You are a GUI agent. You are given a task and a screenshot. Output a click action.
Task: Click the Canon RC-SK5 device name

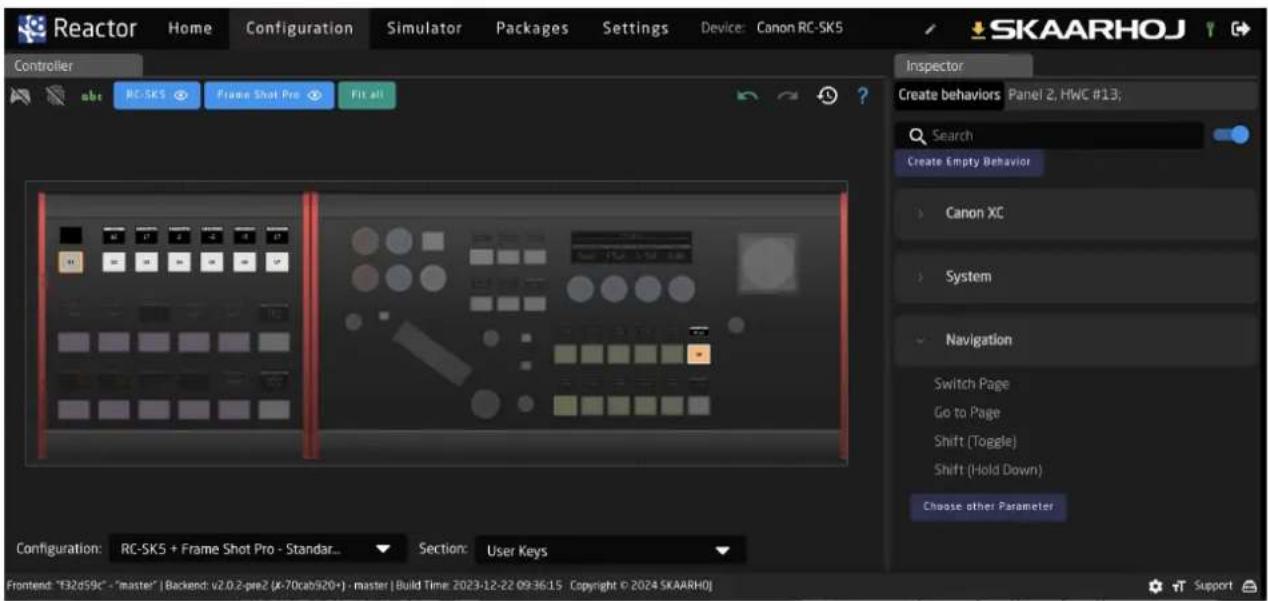(799, 29)
